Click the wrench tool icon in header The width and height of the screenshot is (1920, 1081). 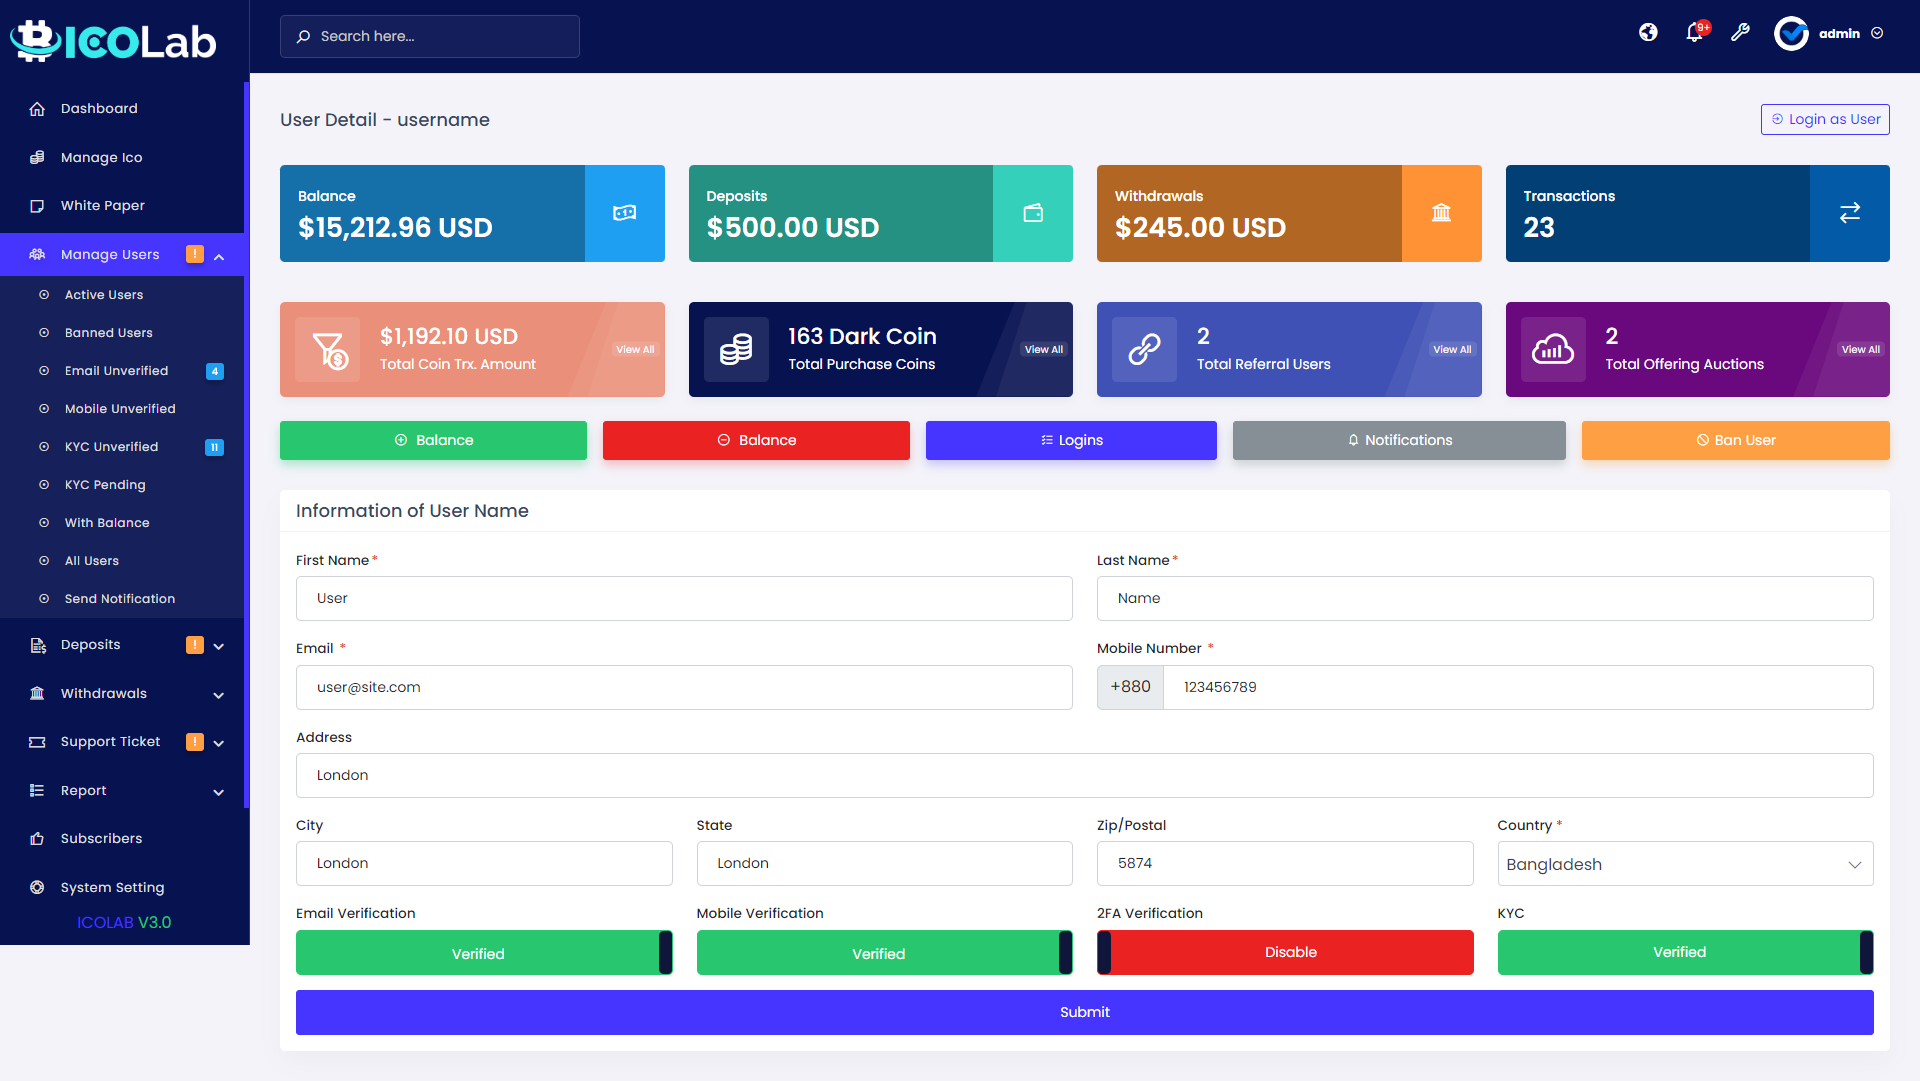1740,33
